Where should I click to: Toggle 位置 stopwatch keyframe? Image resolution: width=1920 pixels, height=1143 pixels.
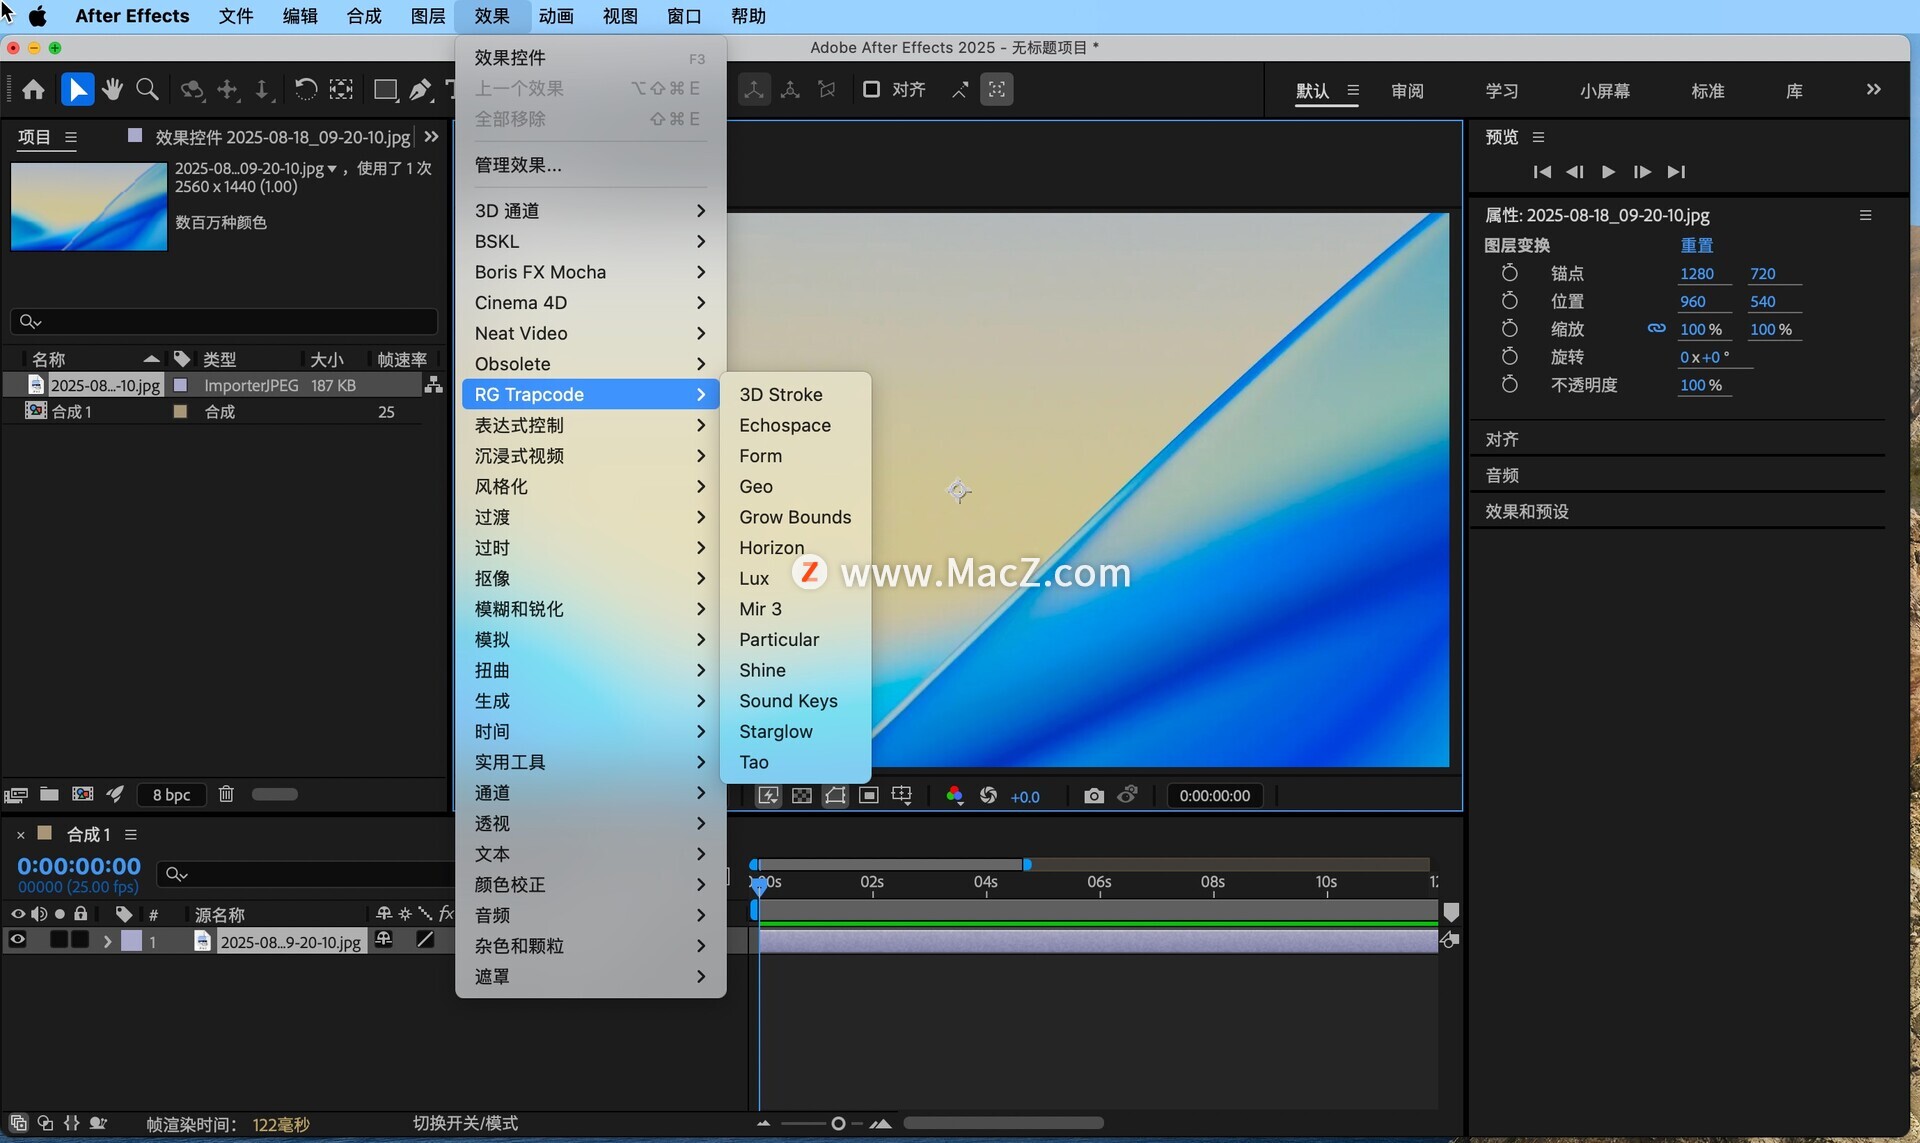point(1510,301)
